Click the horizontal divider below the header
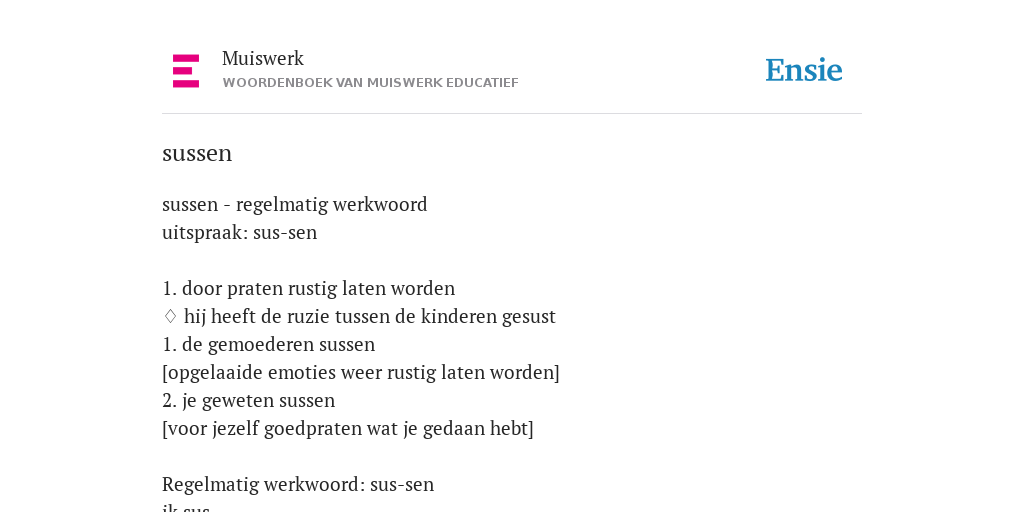Viewport: 1024px width, 512px height. pos(512,114)
